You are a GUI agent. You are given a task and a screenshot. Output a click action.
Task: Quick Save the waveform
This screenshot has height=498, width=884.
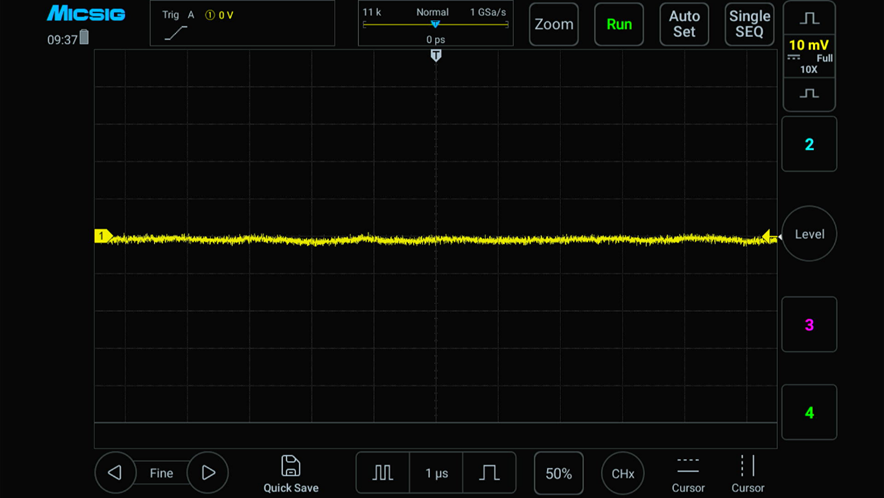[291, 474]
